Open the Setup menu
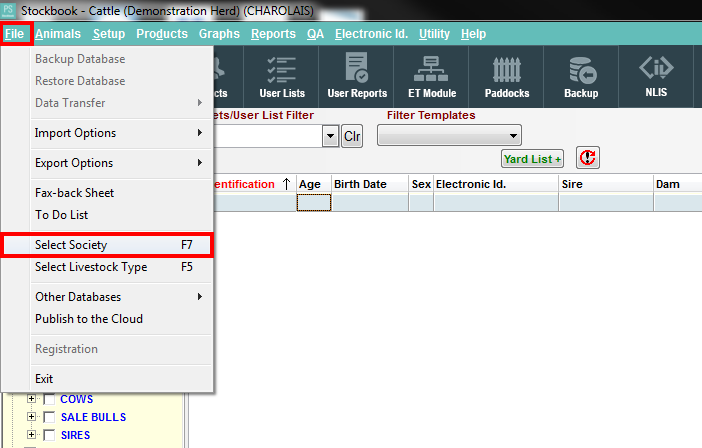702x448 pixels. (109, 34)
